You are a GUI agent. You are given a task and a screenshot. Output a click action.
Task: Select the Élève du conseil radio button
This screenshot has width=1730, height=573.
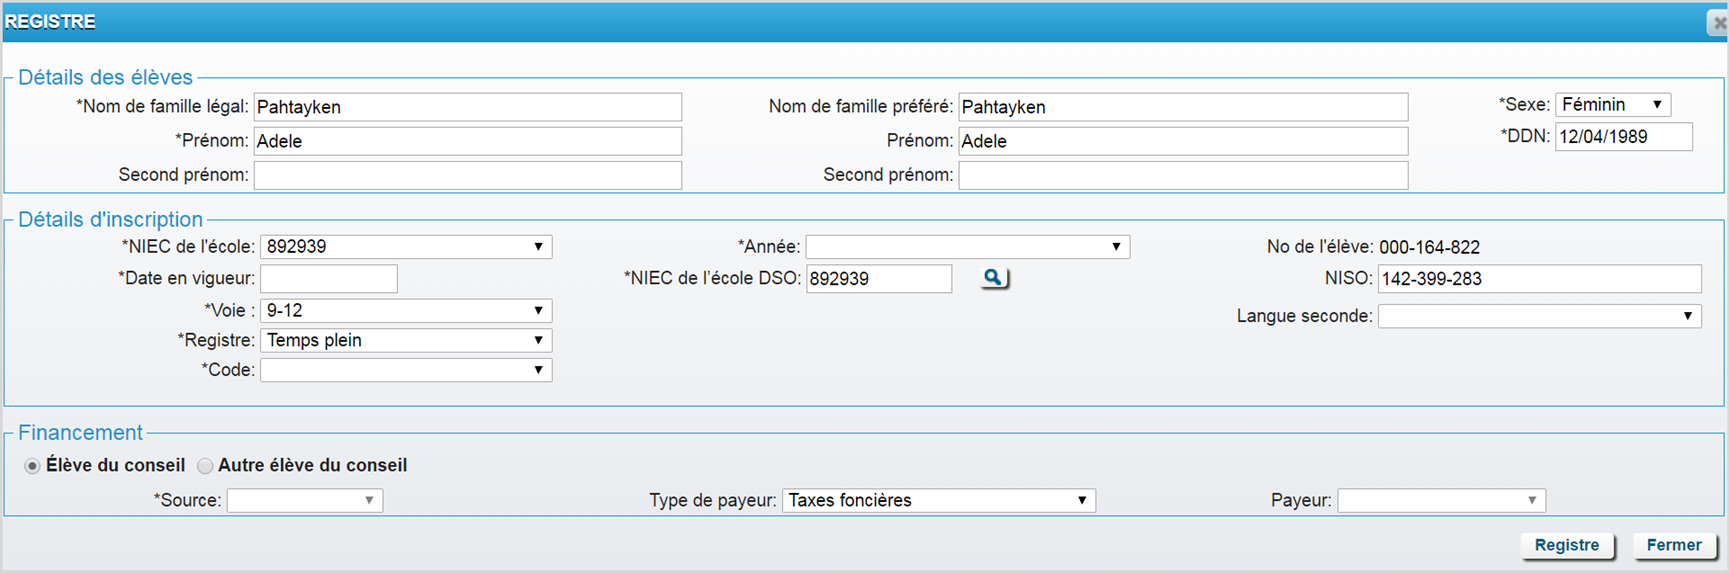33,466
